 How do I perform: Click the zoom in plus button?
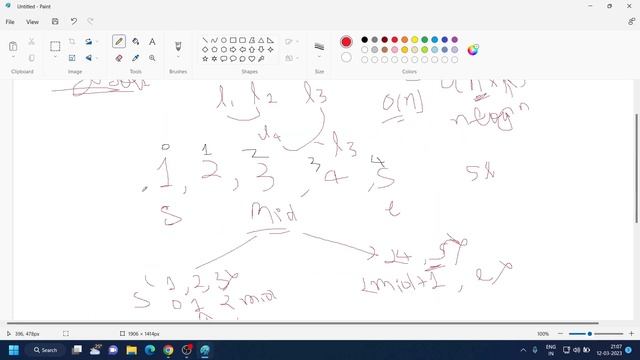(x=631, y=333)
